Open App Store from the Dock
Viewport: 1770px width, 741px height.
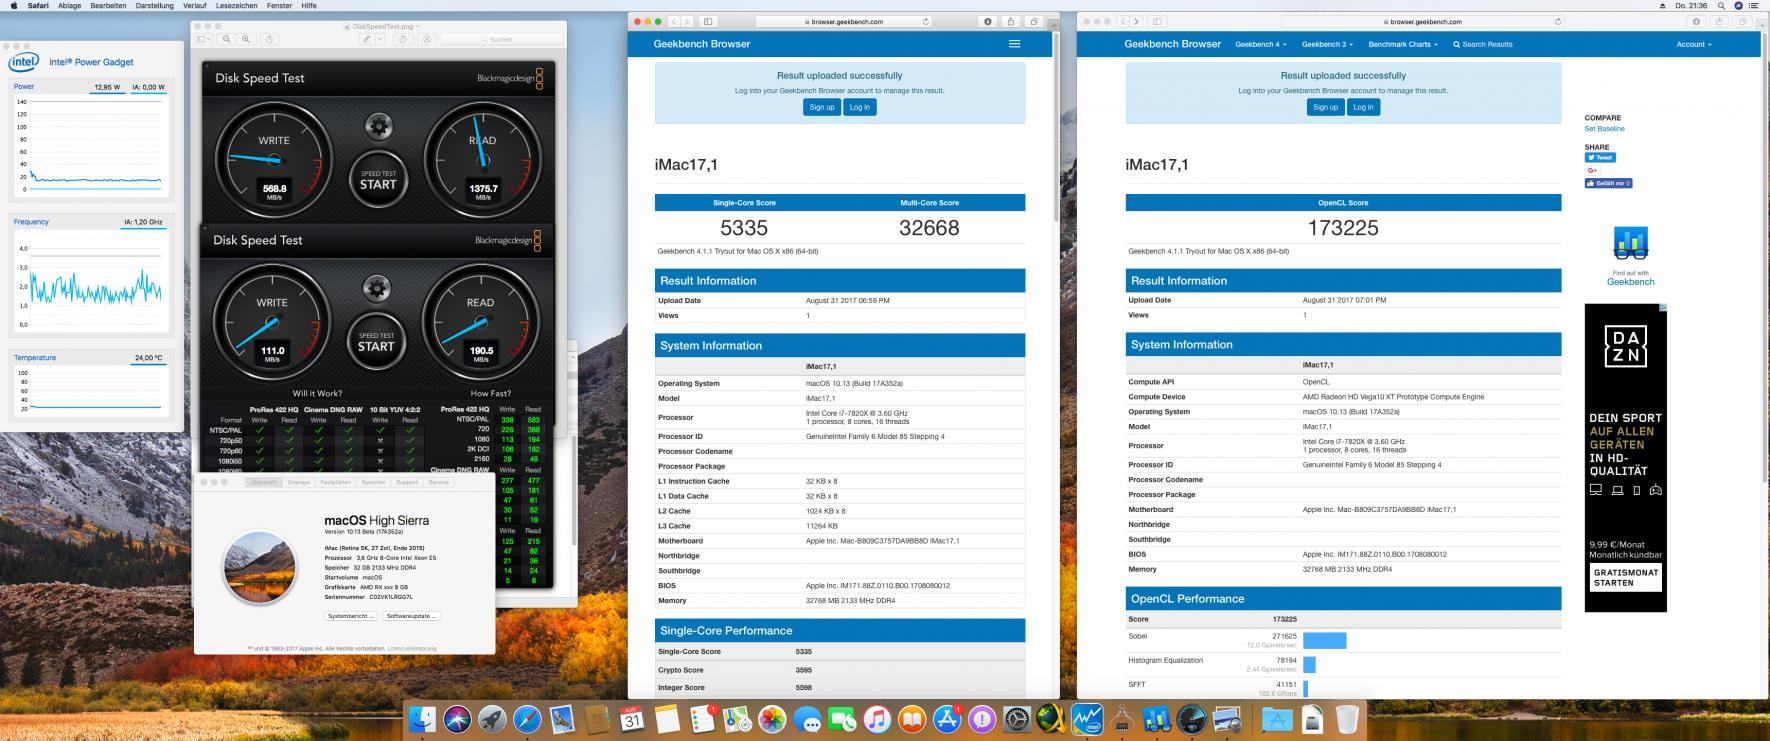tap(946, 718)
